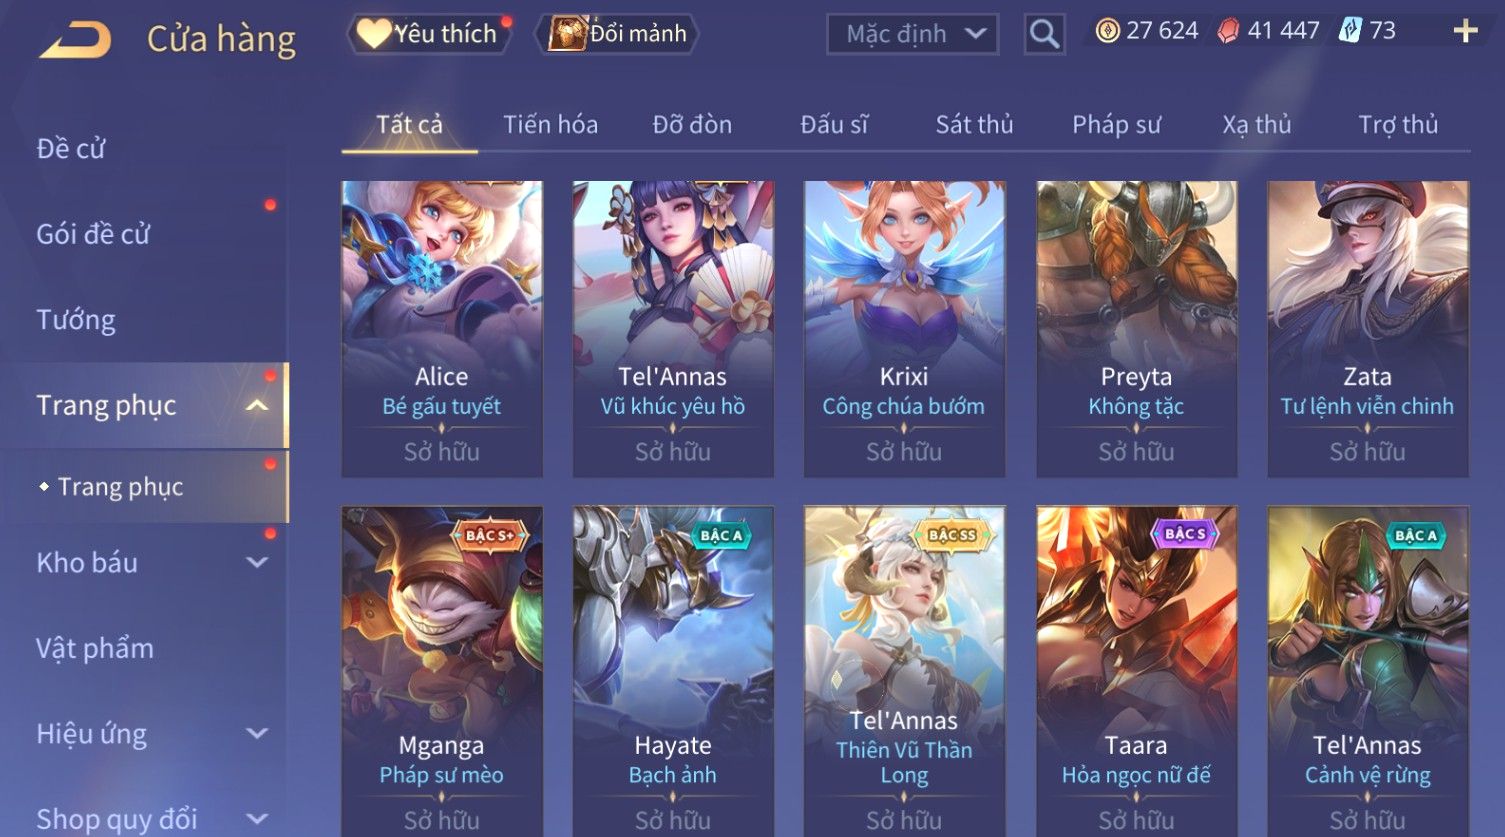The image size is (1505, 837).
Task: Click the red ruby currency icon
Action: point(1228,32)
